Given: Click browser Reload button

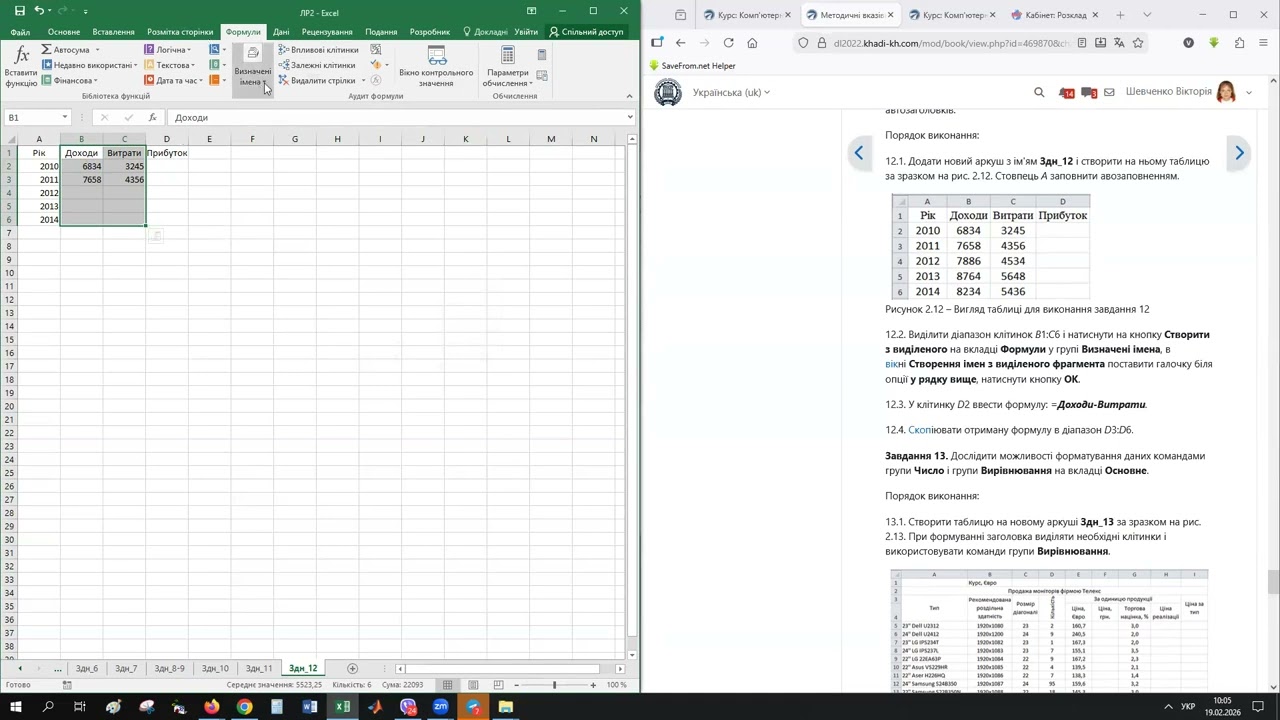Looking at the screenshot, I should click(x=728, y=43).
